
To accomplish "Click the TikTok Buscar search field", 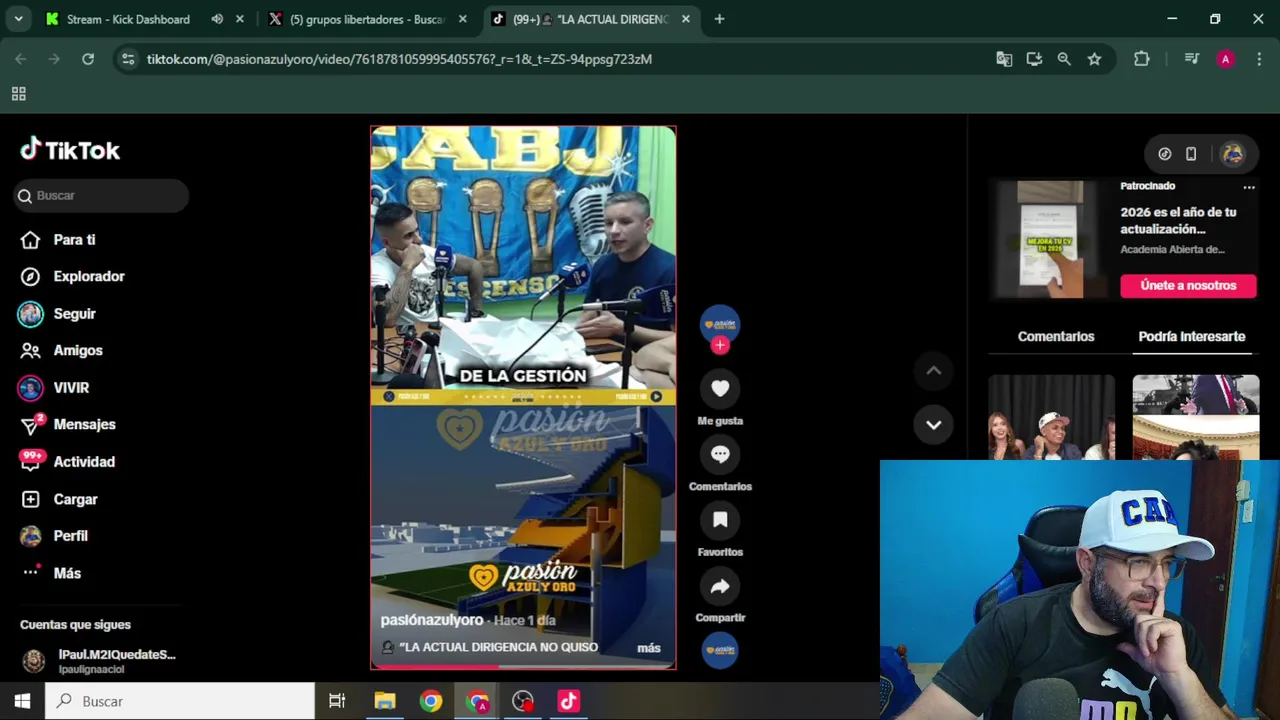I will tap(102, 195).
